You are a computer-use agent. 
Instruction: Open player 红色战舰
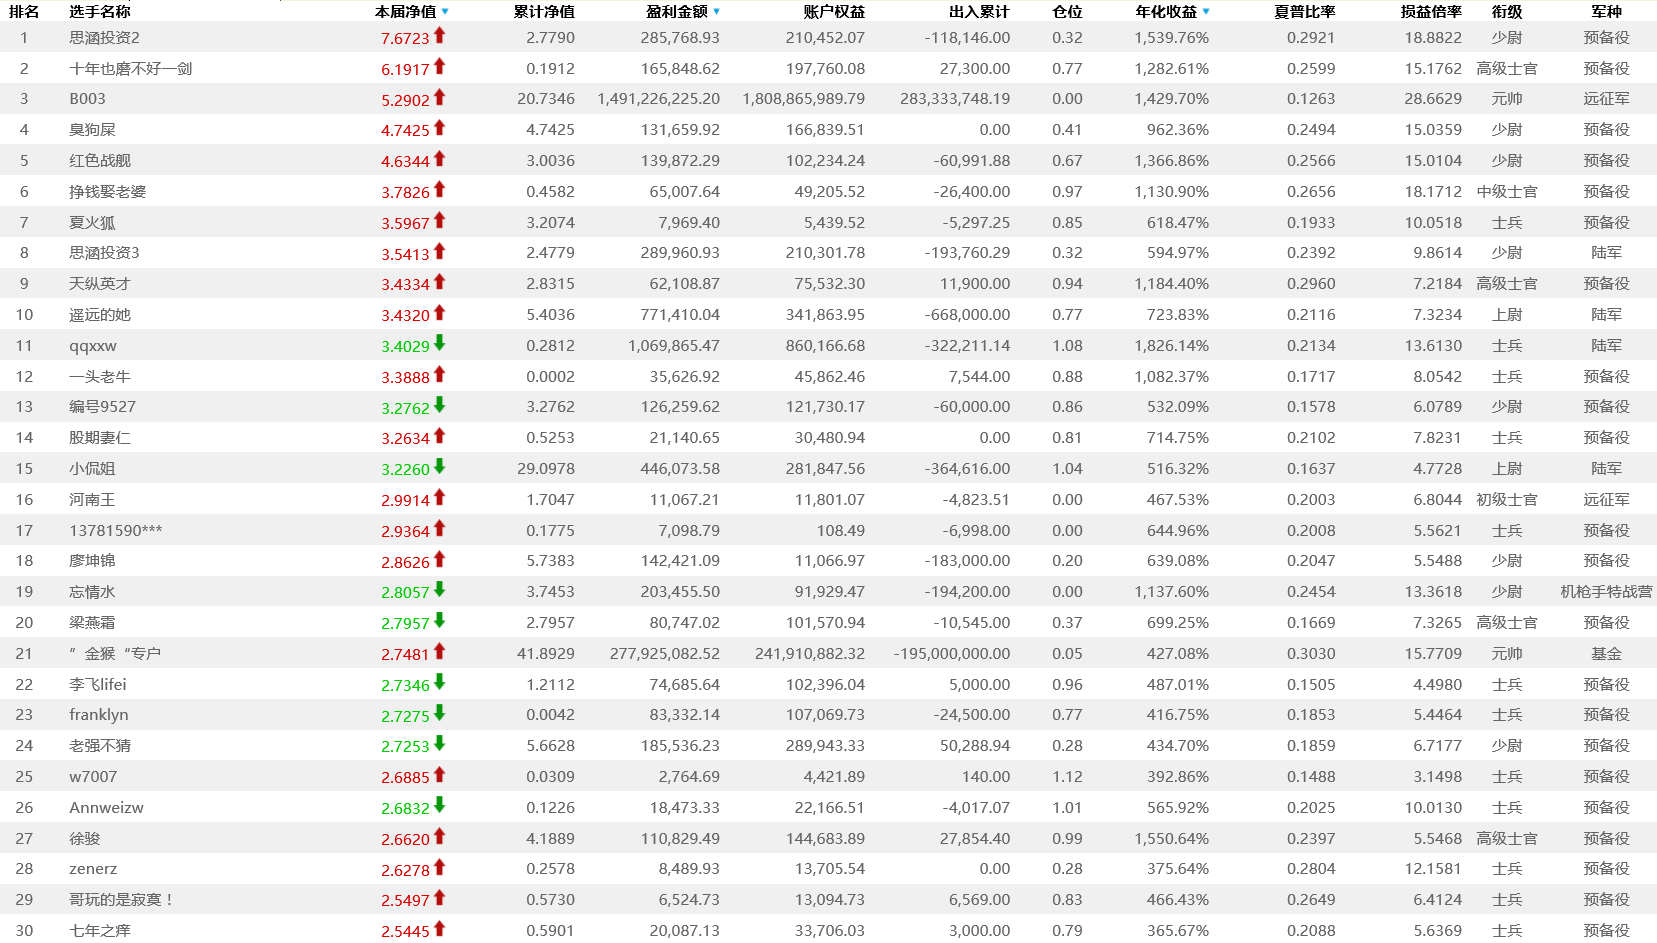pyautogui.click(x=100, y=161)
